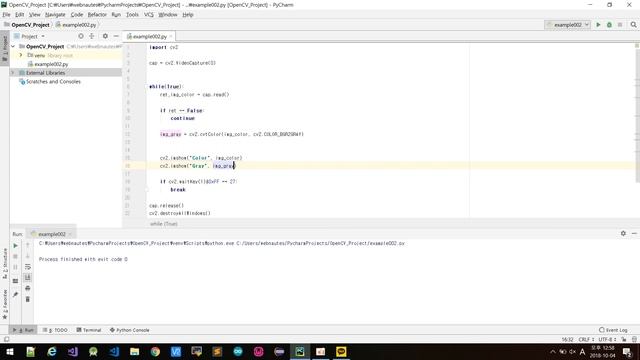Click the CRLF line separator selector
This screenshot has height=360, width=640.
click(x=586, y=340)
